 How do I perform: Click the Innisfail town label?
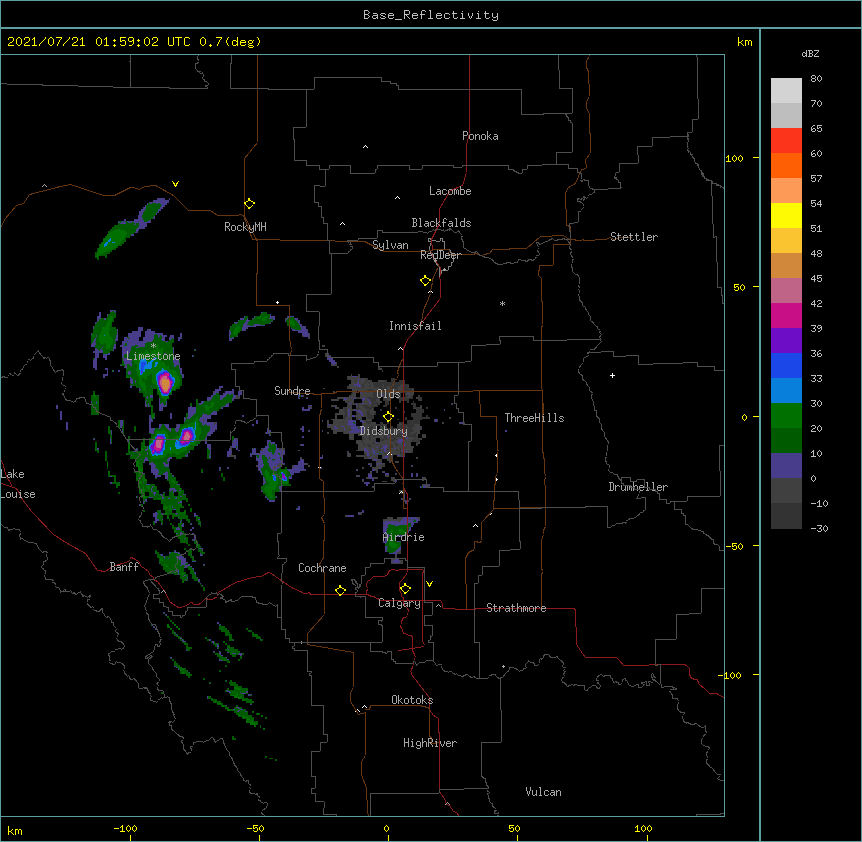coord(415,326)
